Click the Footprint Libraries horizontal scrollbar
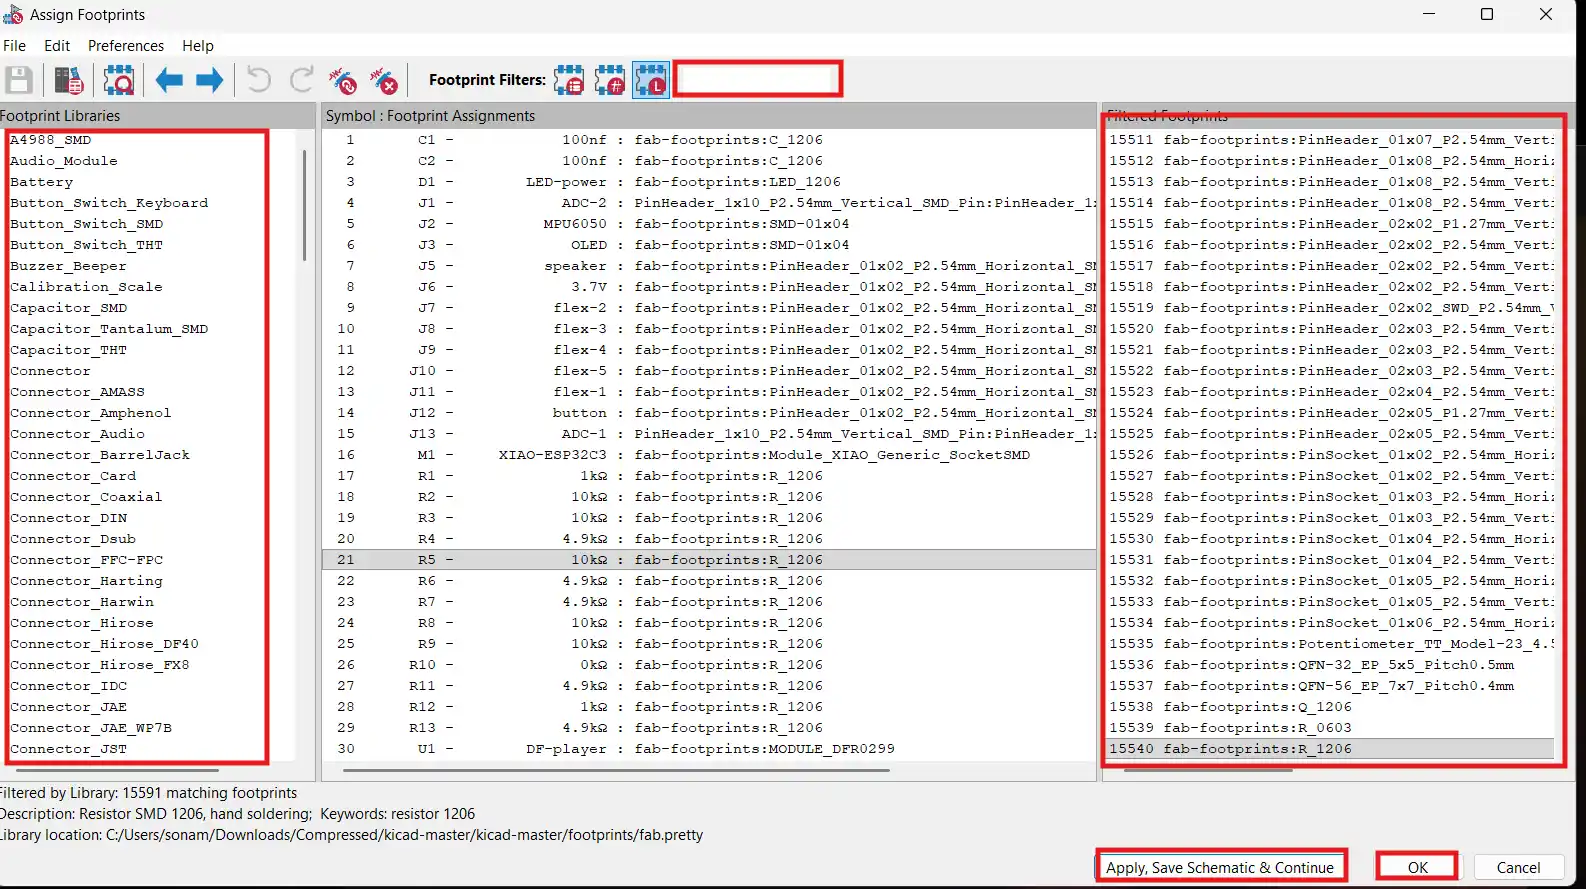1586x889 pixels. coord(118,771)
